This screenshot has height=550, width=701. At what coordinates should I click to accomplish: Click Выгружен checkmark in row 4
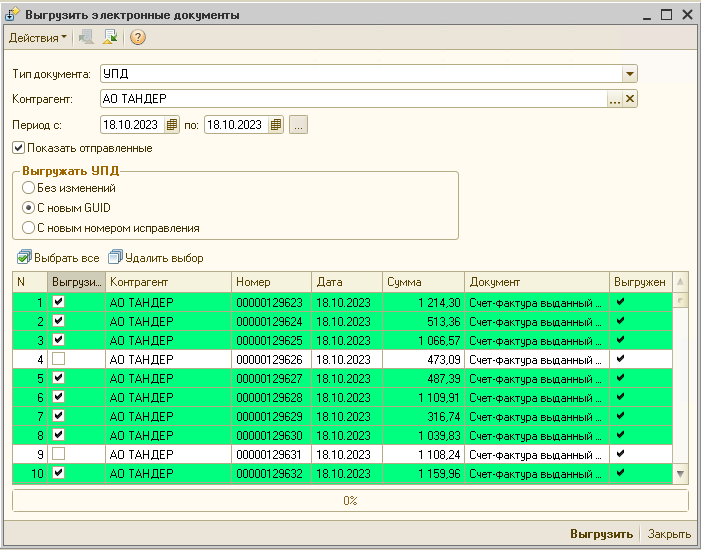(620, 359)
